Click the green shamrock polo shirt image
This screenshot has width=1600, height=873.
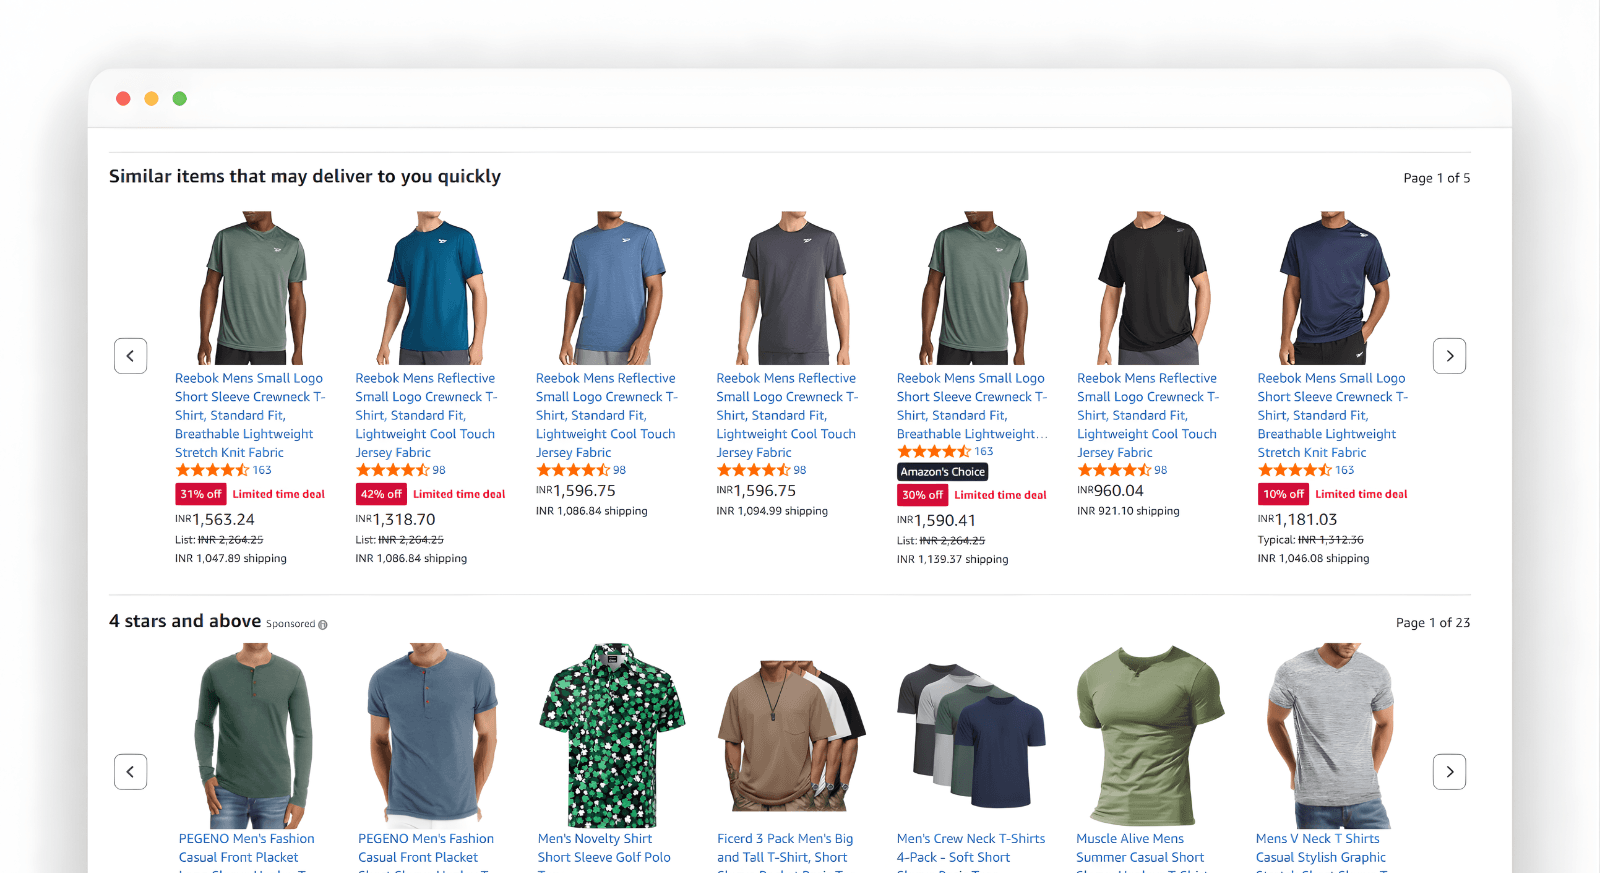click(x=612, y=735)
